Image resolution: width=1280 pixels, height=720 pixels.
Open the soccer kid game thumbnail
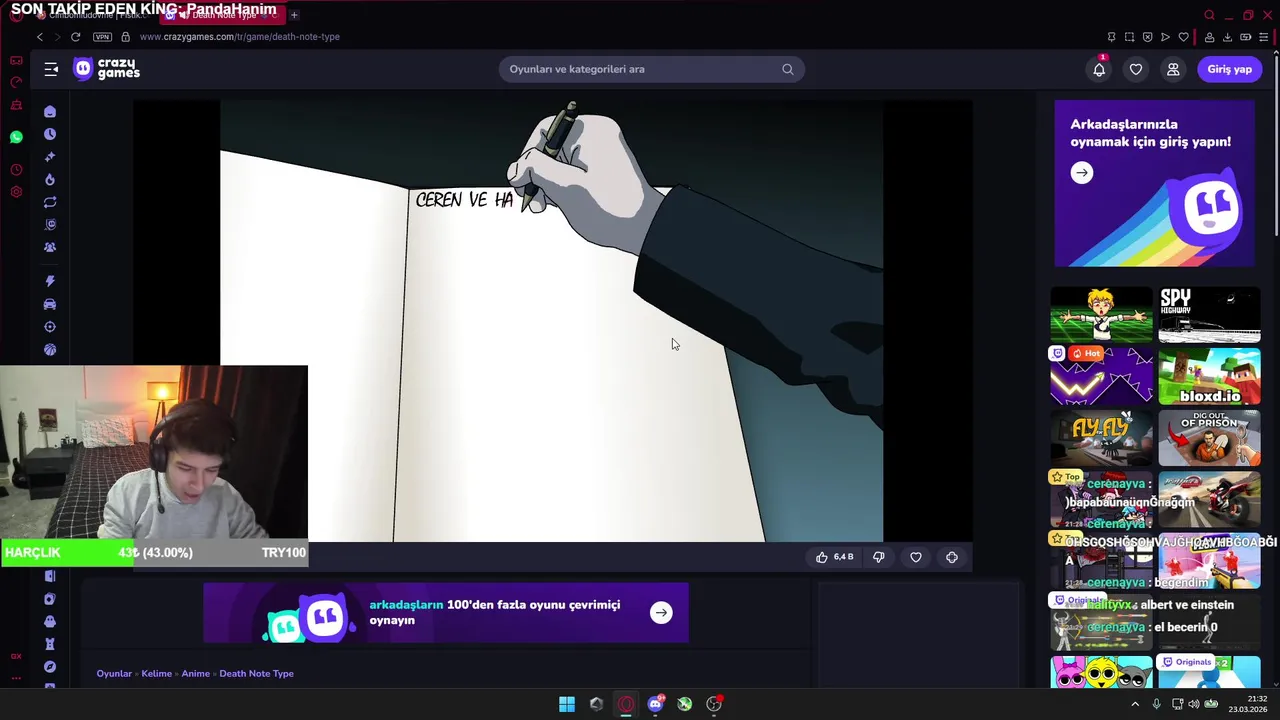(1101, 315)
